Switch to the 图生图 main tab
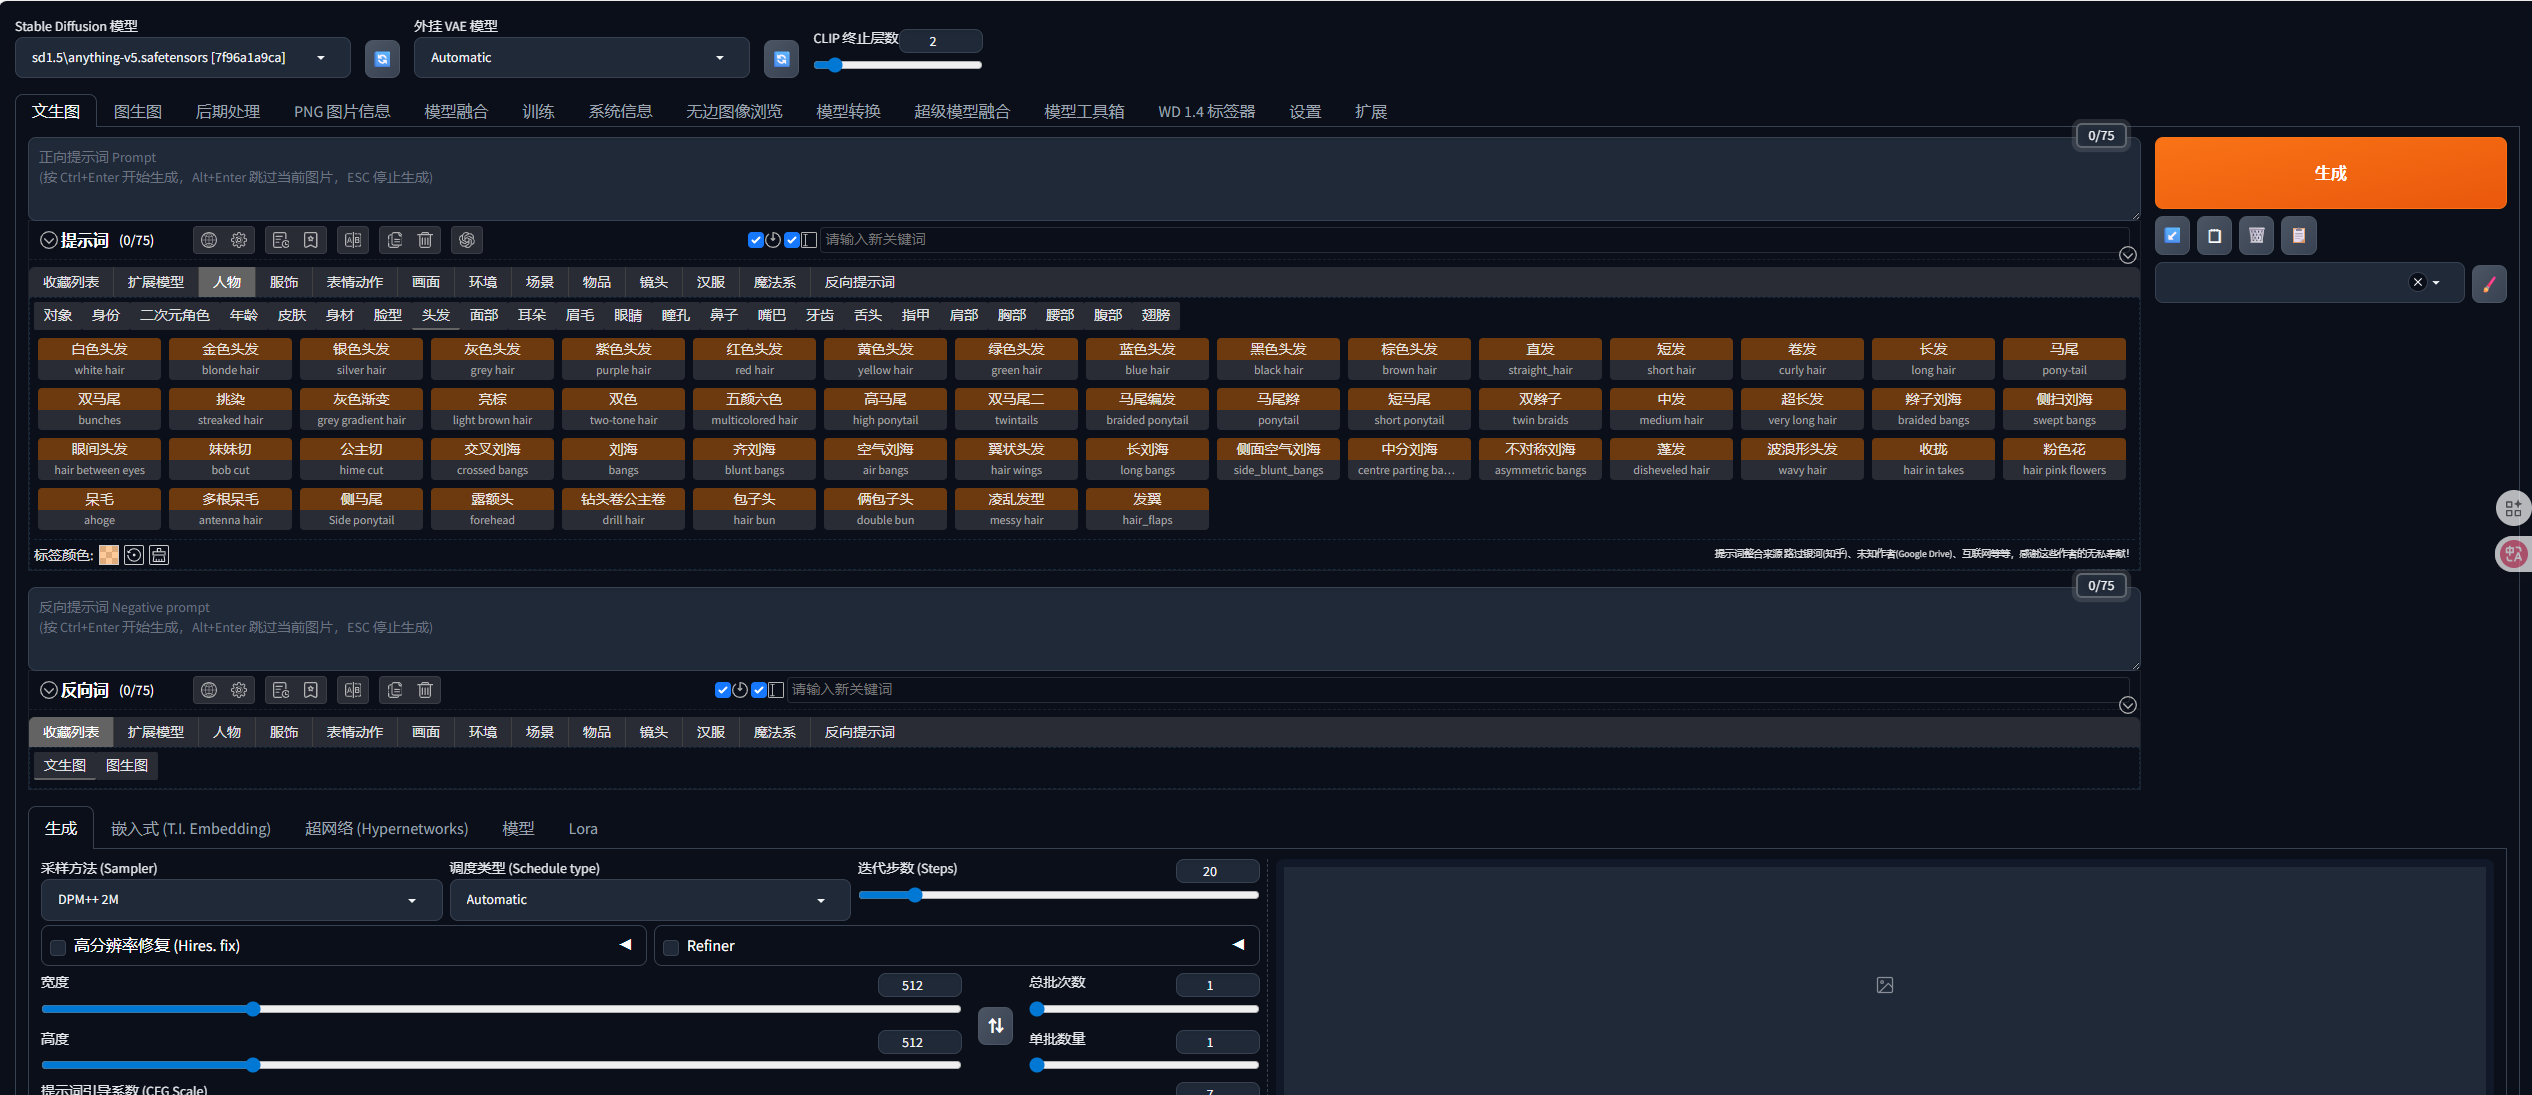The image size is (2532, 1095). click(x=137, y=112)
